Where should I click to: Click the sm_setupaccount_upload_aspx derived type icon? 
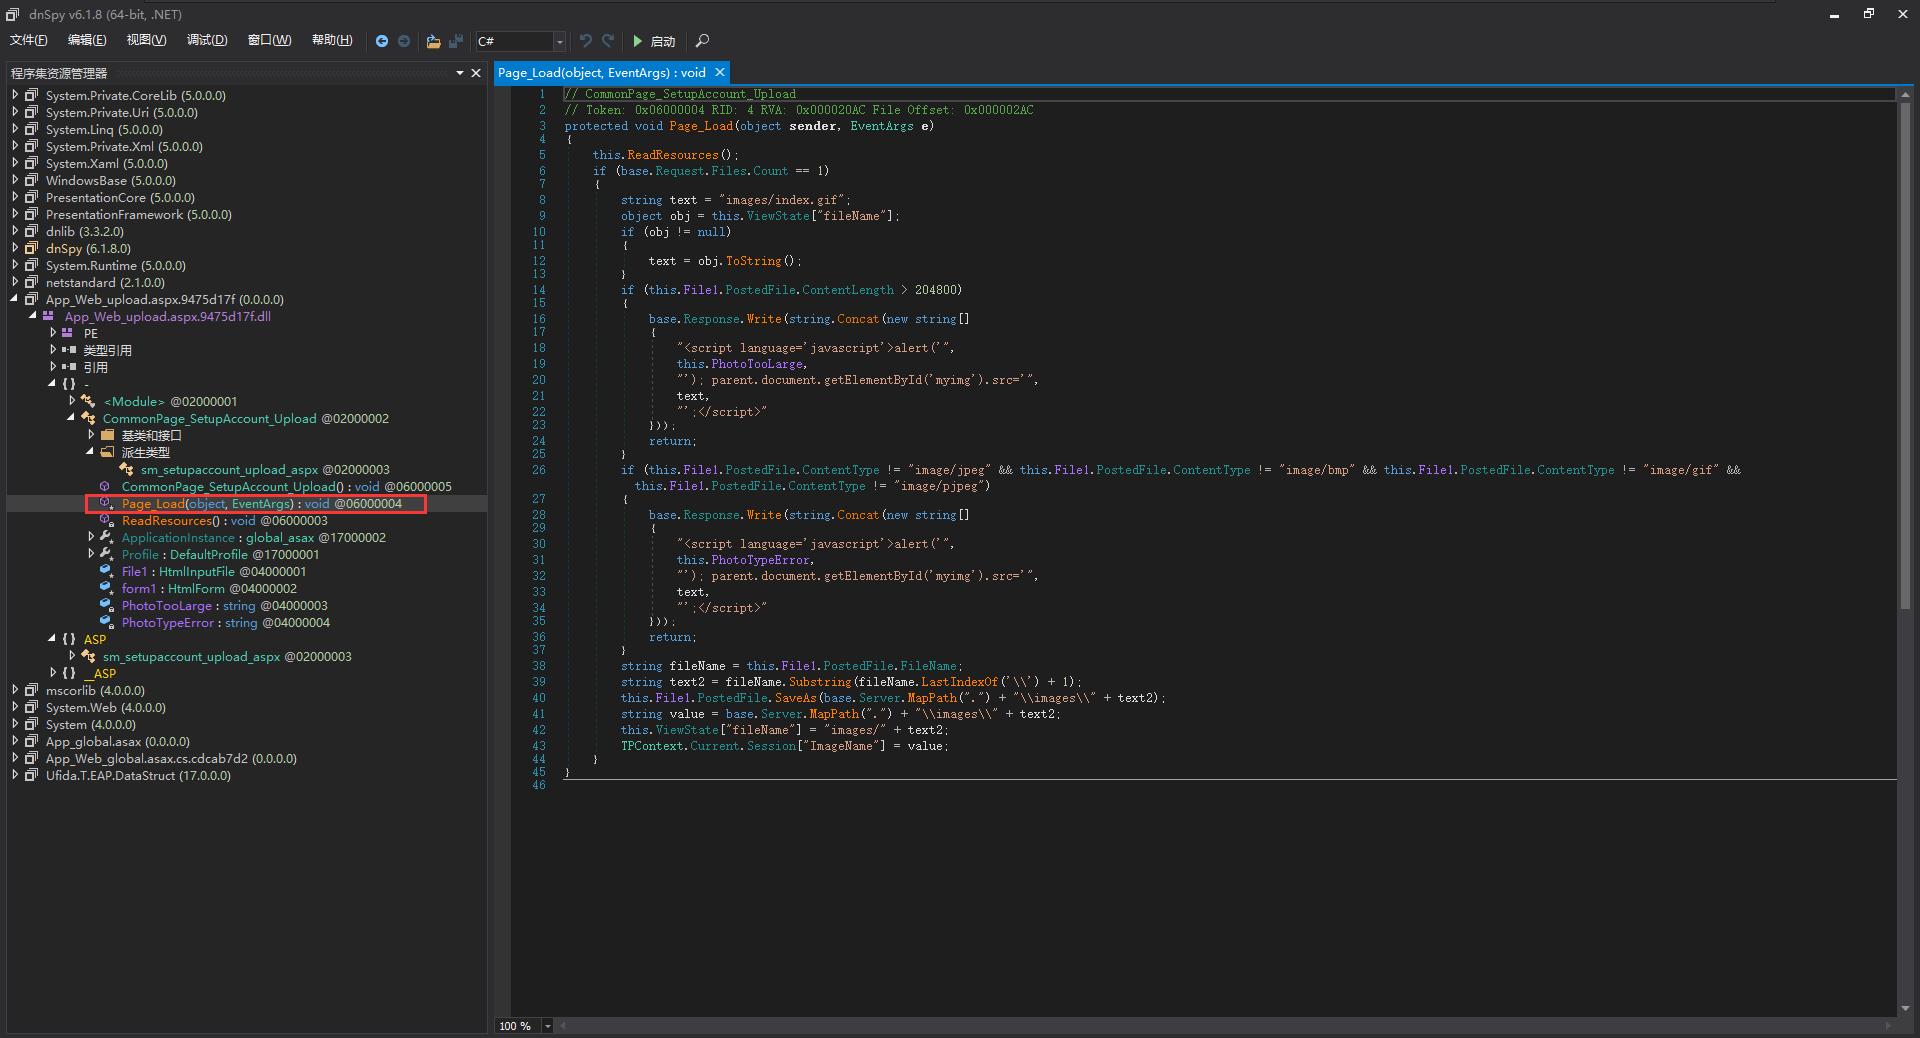point(126,469)
